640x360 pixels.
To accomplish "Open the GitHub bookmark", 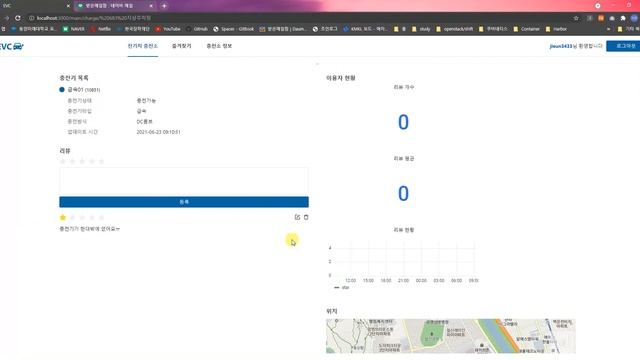I will [x=197, y=29].
